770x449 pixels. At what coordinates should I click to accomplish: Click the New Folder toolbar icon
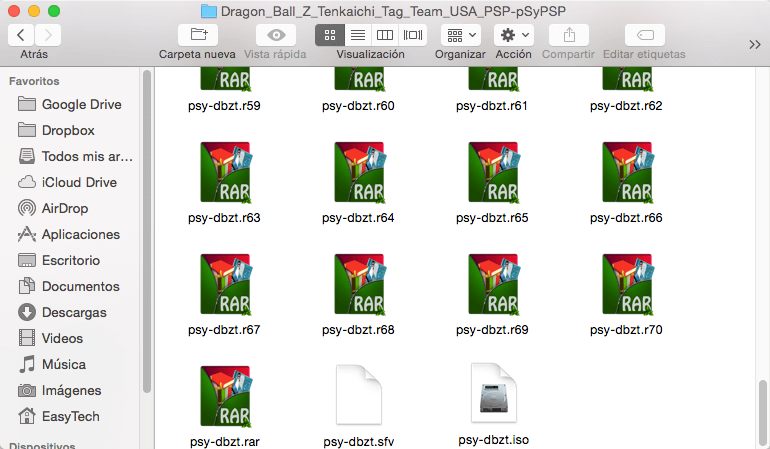pos(197,35)
